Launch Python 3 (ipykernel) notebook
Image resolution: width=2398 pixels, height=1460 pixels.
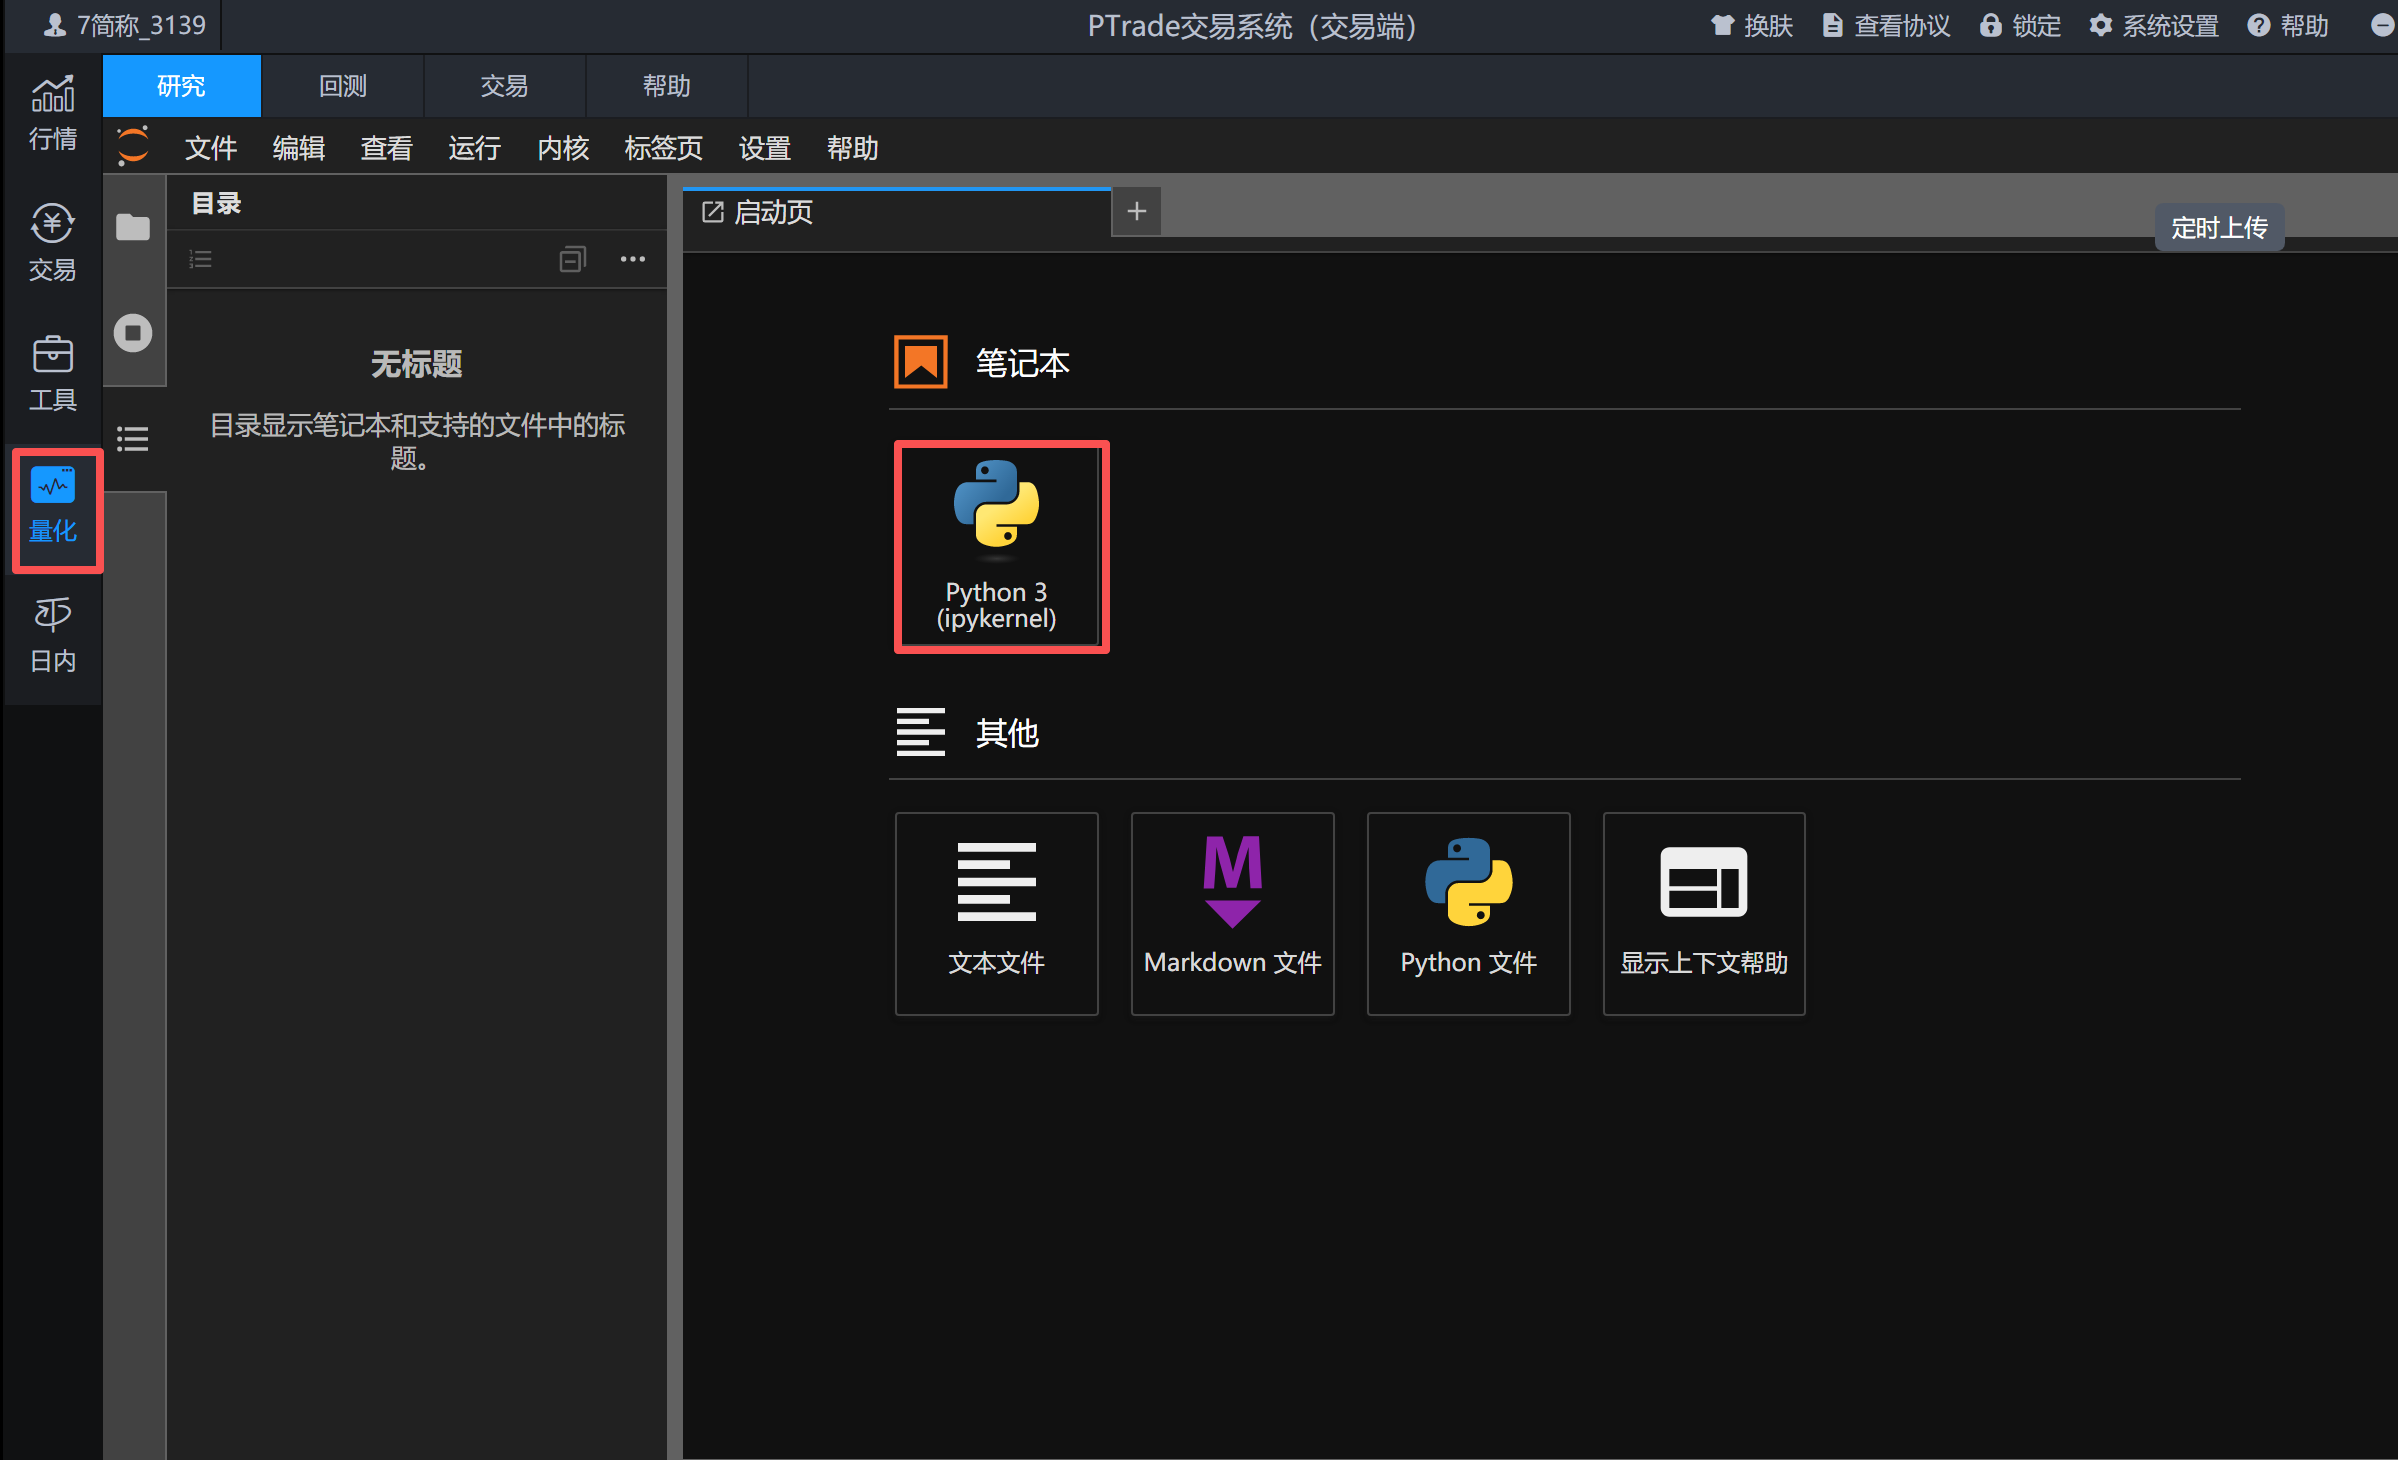click(x=1000, y=546)
